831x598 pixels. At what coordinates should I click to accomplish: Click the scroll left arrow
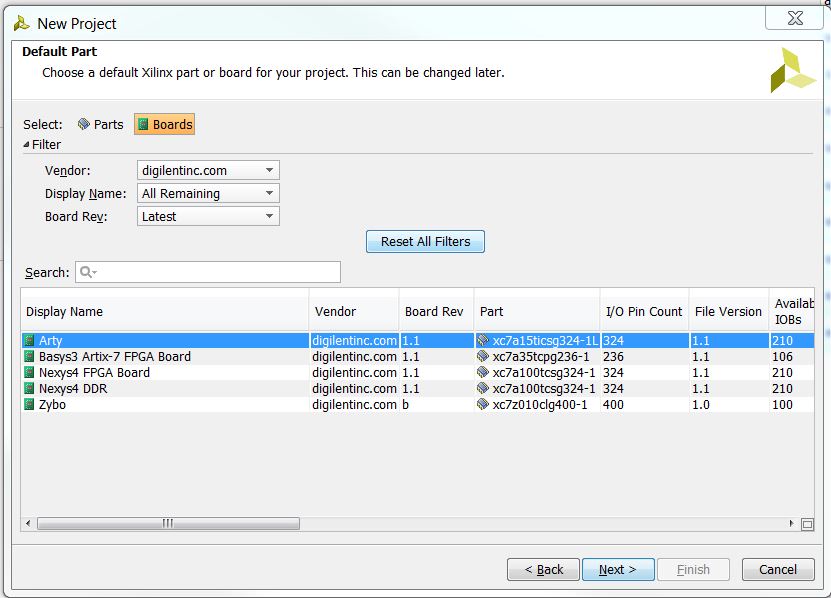pos(28,524)
